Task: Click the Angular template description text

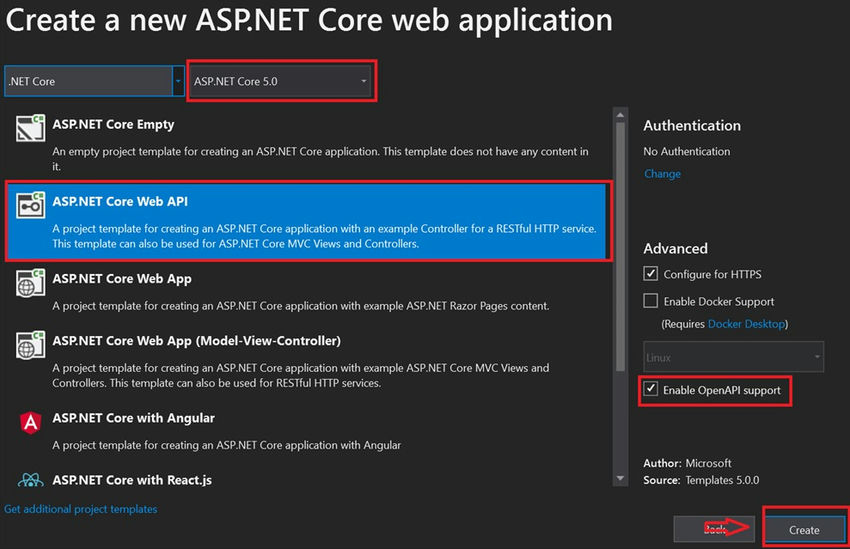Action: tap(227, 445)
